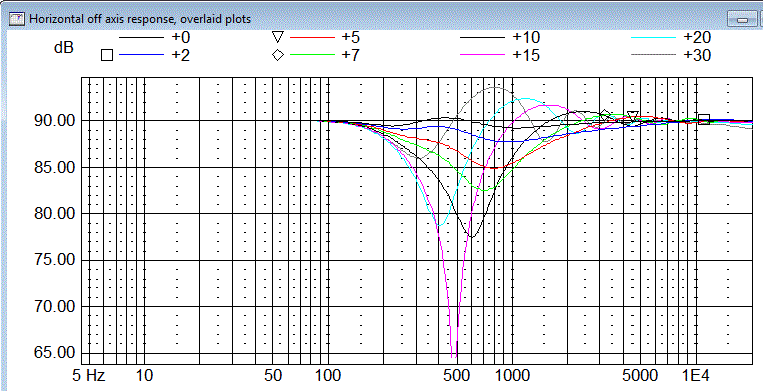
Task: Select the diamond marker on the green curve
Action: [605, 116]
